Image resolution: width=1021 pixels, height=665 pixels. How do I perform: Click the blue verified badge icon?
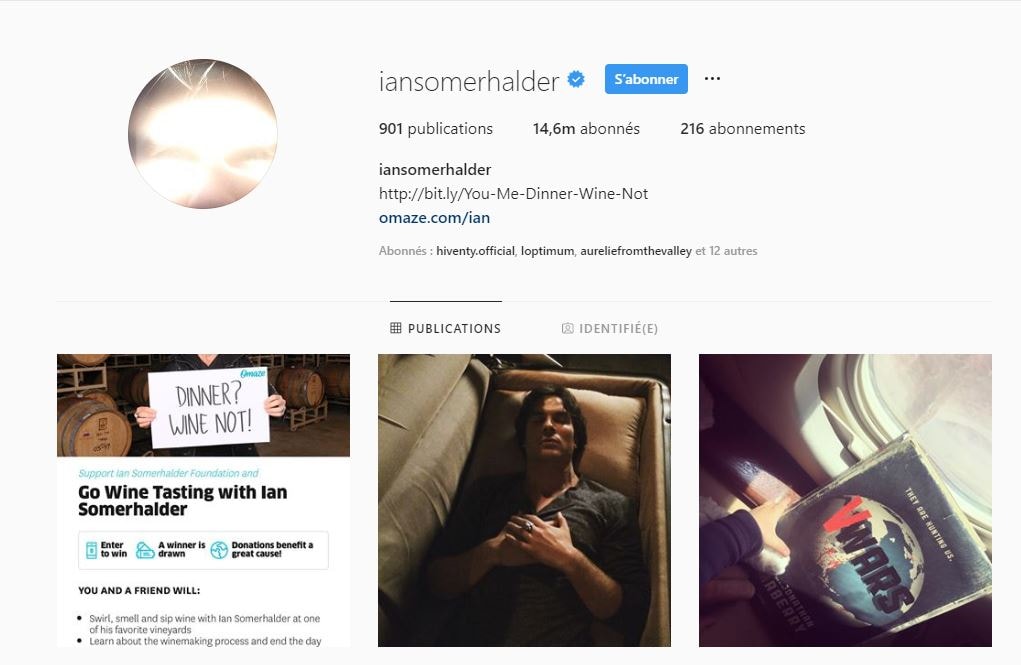click(576, 79)
